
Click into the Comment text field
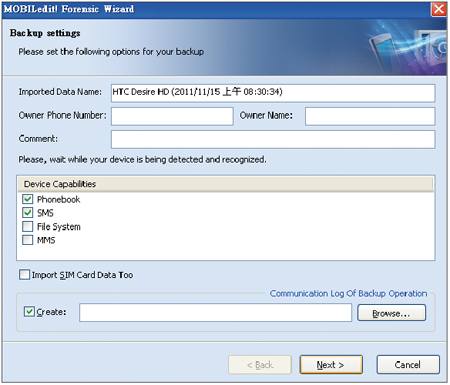(273, 139)
